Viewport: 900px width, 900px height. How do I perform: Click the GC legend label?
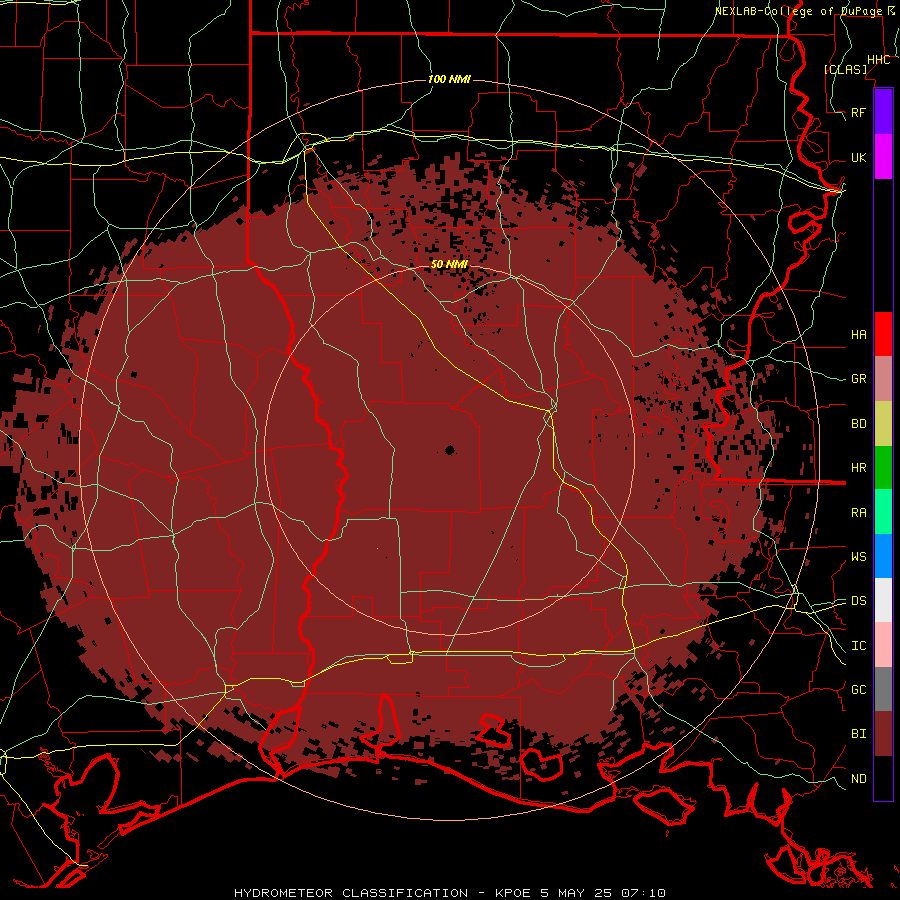[x=858, y=690]
